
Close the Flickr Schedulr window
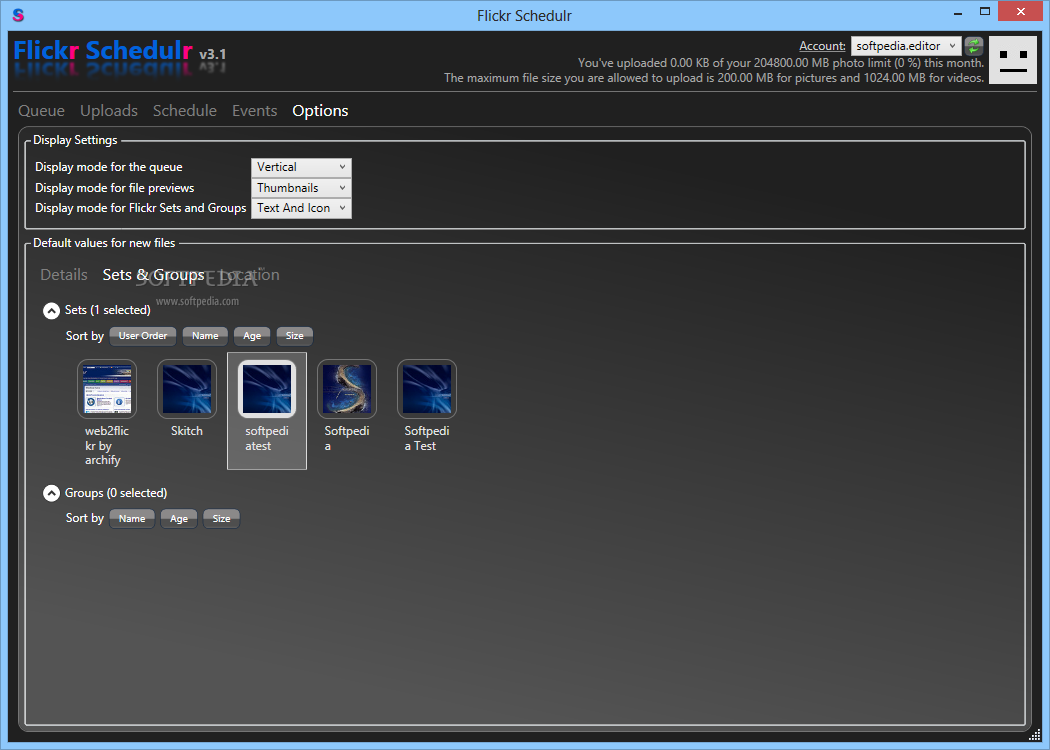pos(1021,11)
